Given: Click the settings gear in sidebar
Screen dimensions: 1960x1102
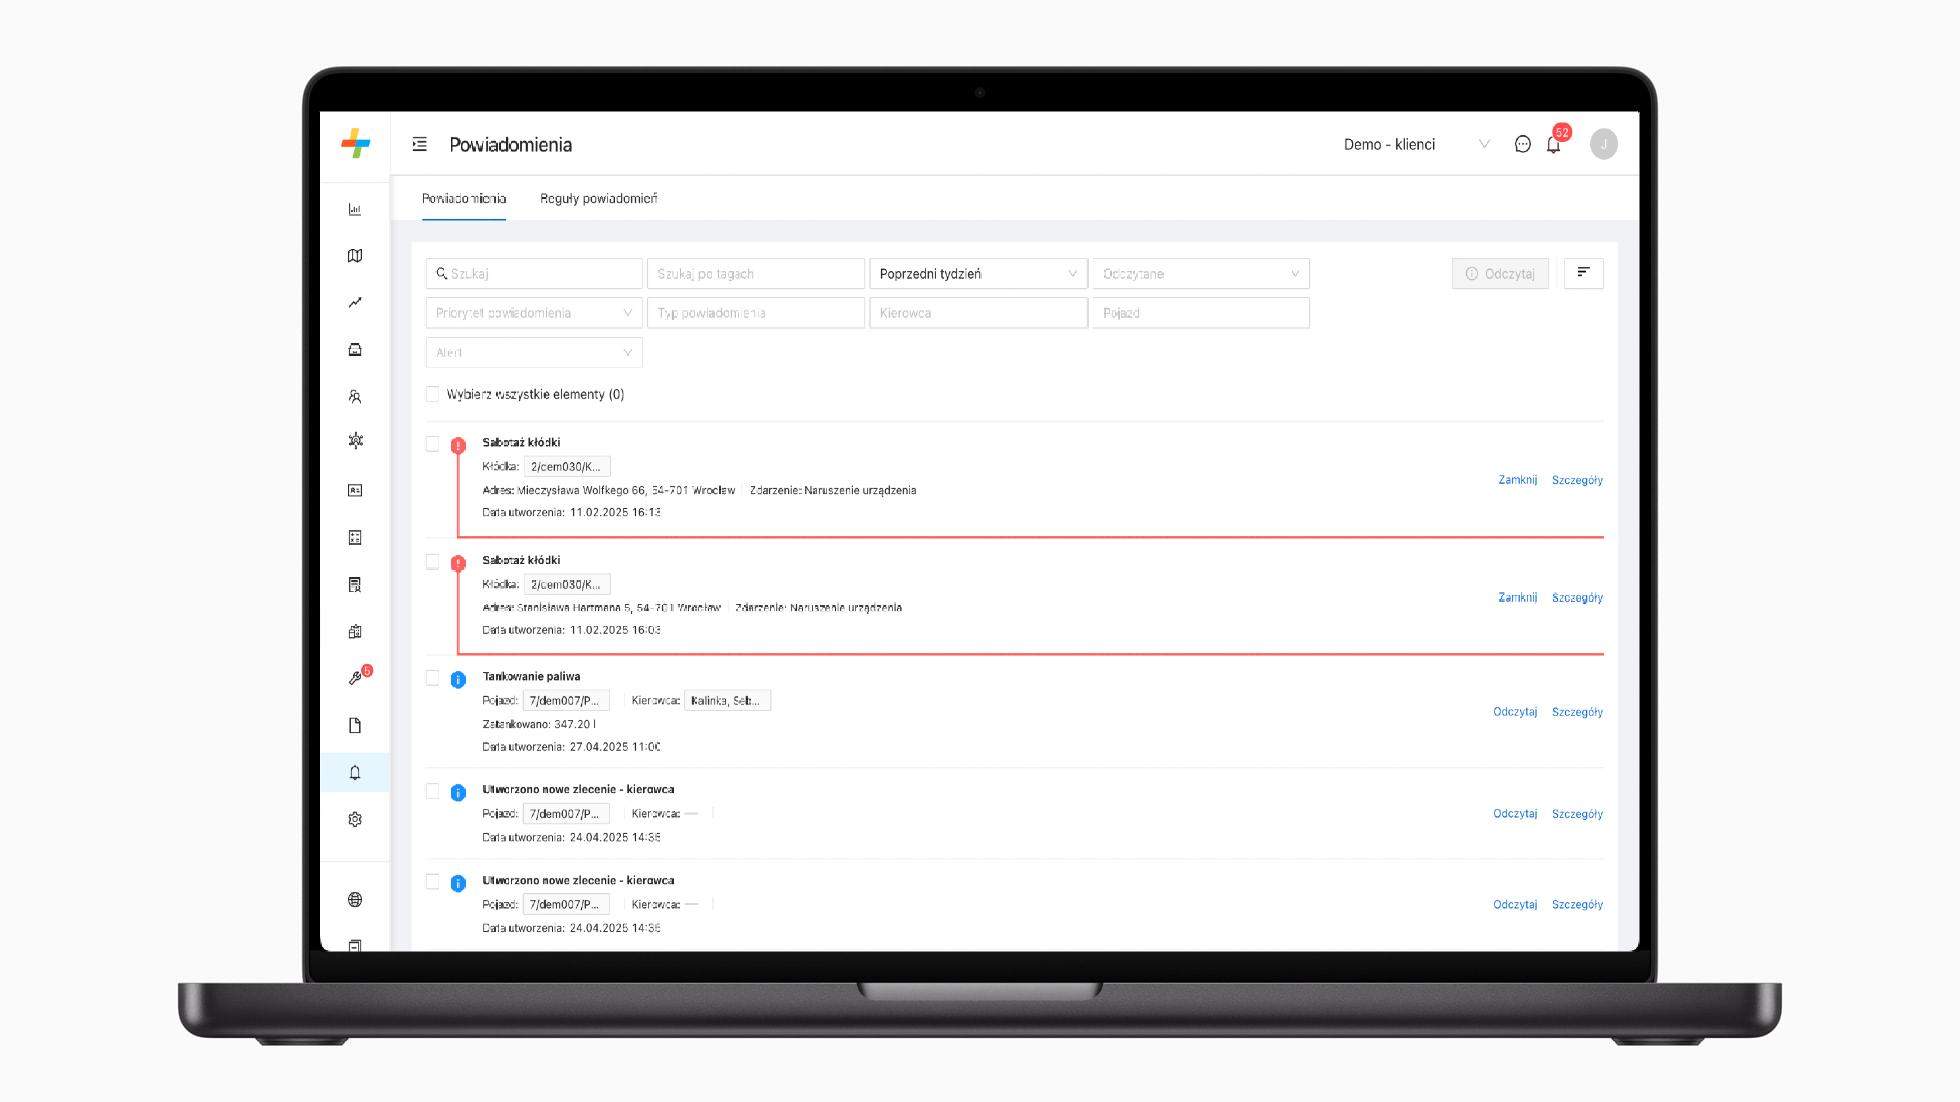Looking at the screenshot, I should coord(355,819).
